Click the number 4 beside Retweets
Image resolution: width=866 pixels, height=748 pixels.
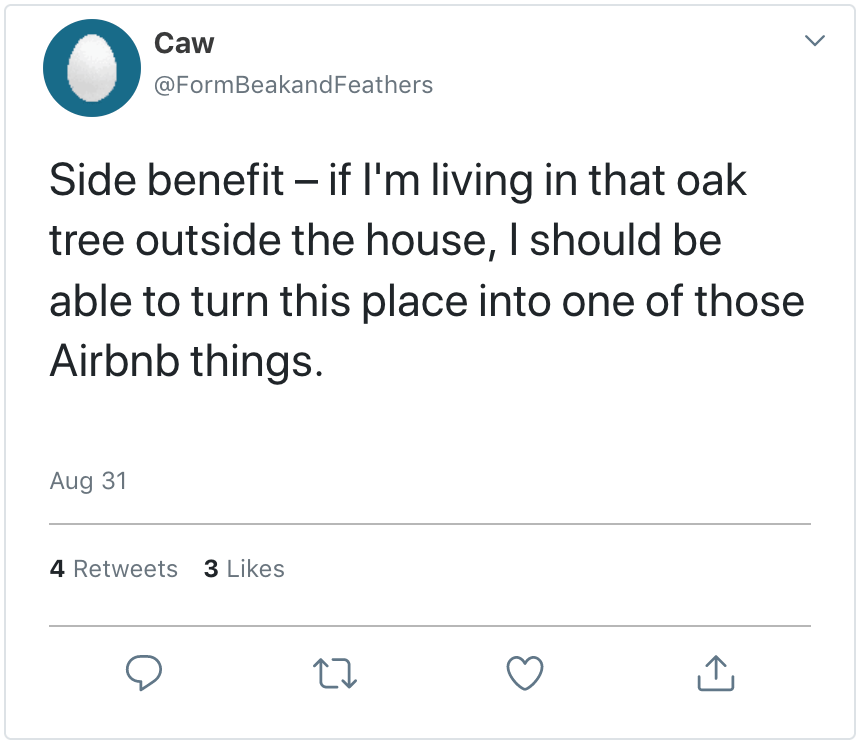[x=57, y=569]
